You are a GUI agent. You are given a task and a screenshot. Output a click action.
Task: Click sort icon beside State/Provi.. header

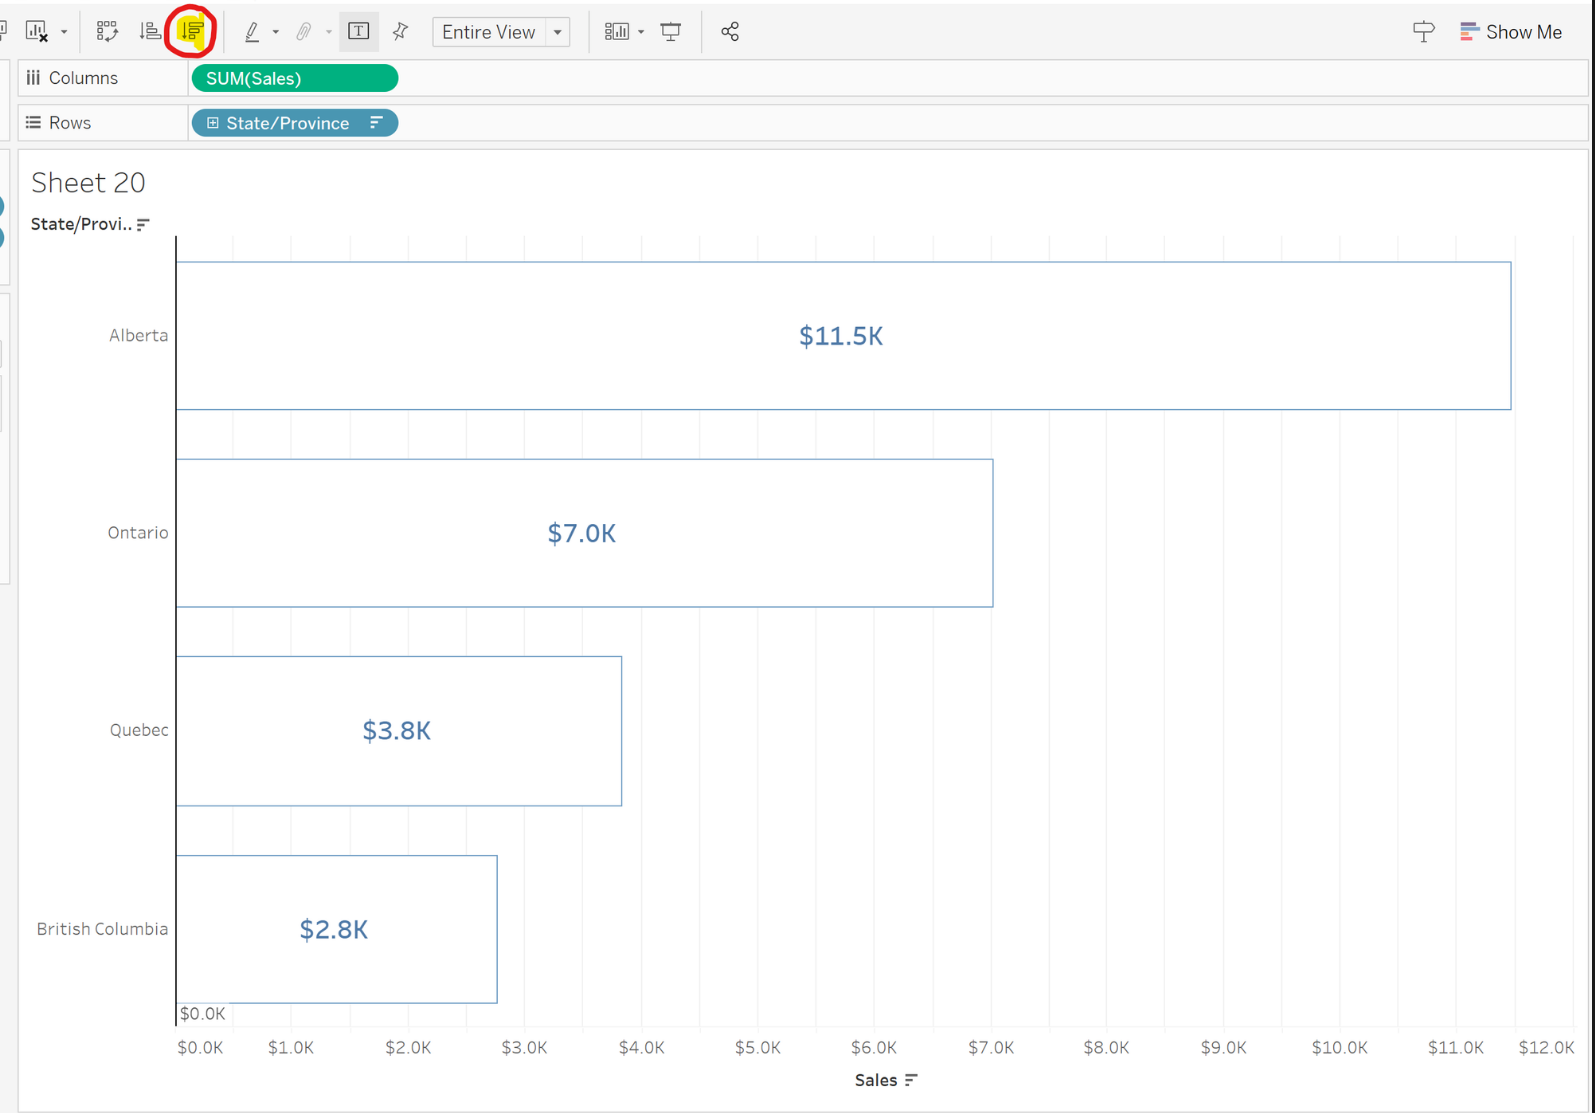coord(143,224)
